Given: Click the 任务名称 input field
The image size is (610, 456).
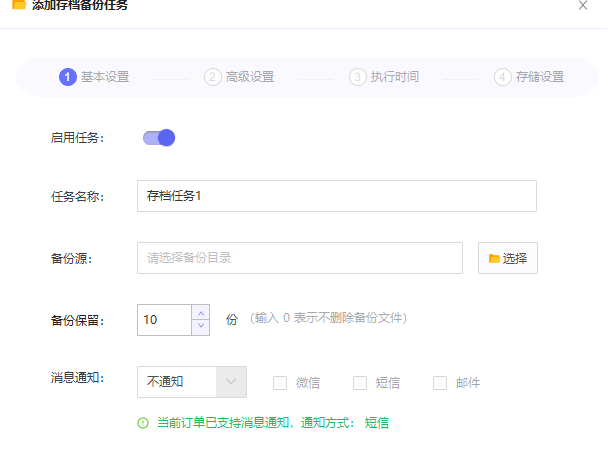Looking at the screenshot, I should [337, 196].
